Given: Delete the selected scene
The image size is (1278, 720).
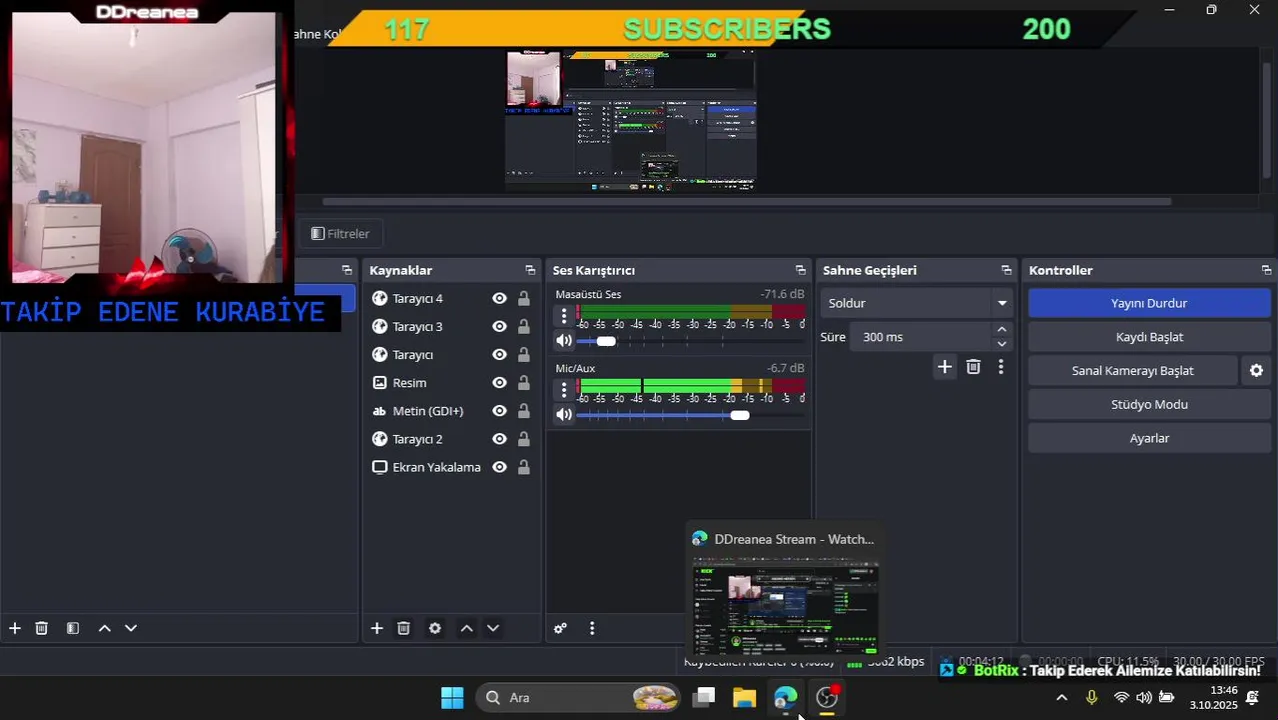Looking at the screenshot, I should coord(42,628).
